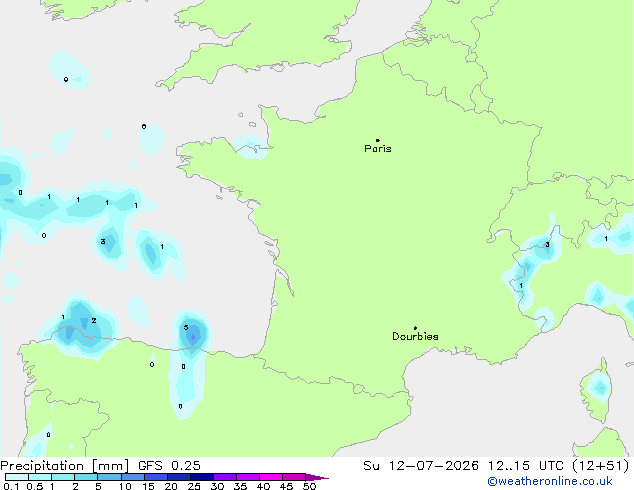Pick the palest cyan legend swatch above 0.1
Screen dimensions: 634x490
[17, 477]
